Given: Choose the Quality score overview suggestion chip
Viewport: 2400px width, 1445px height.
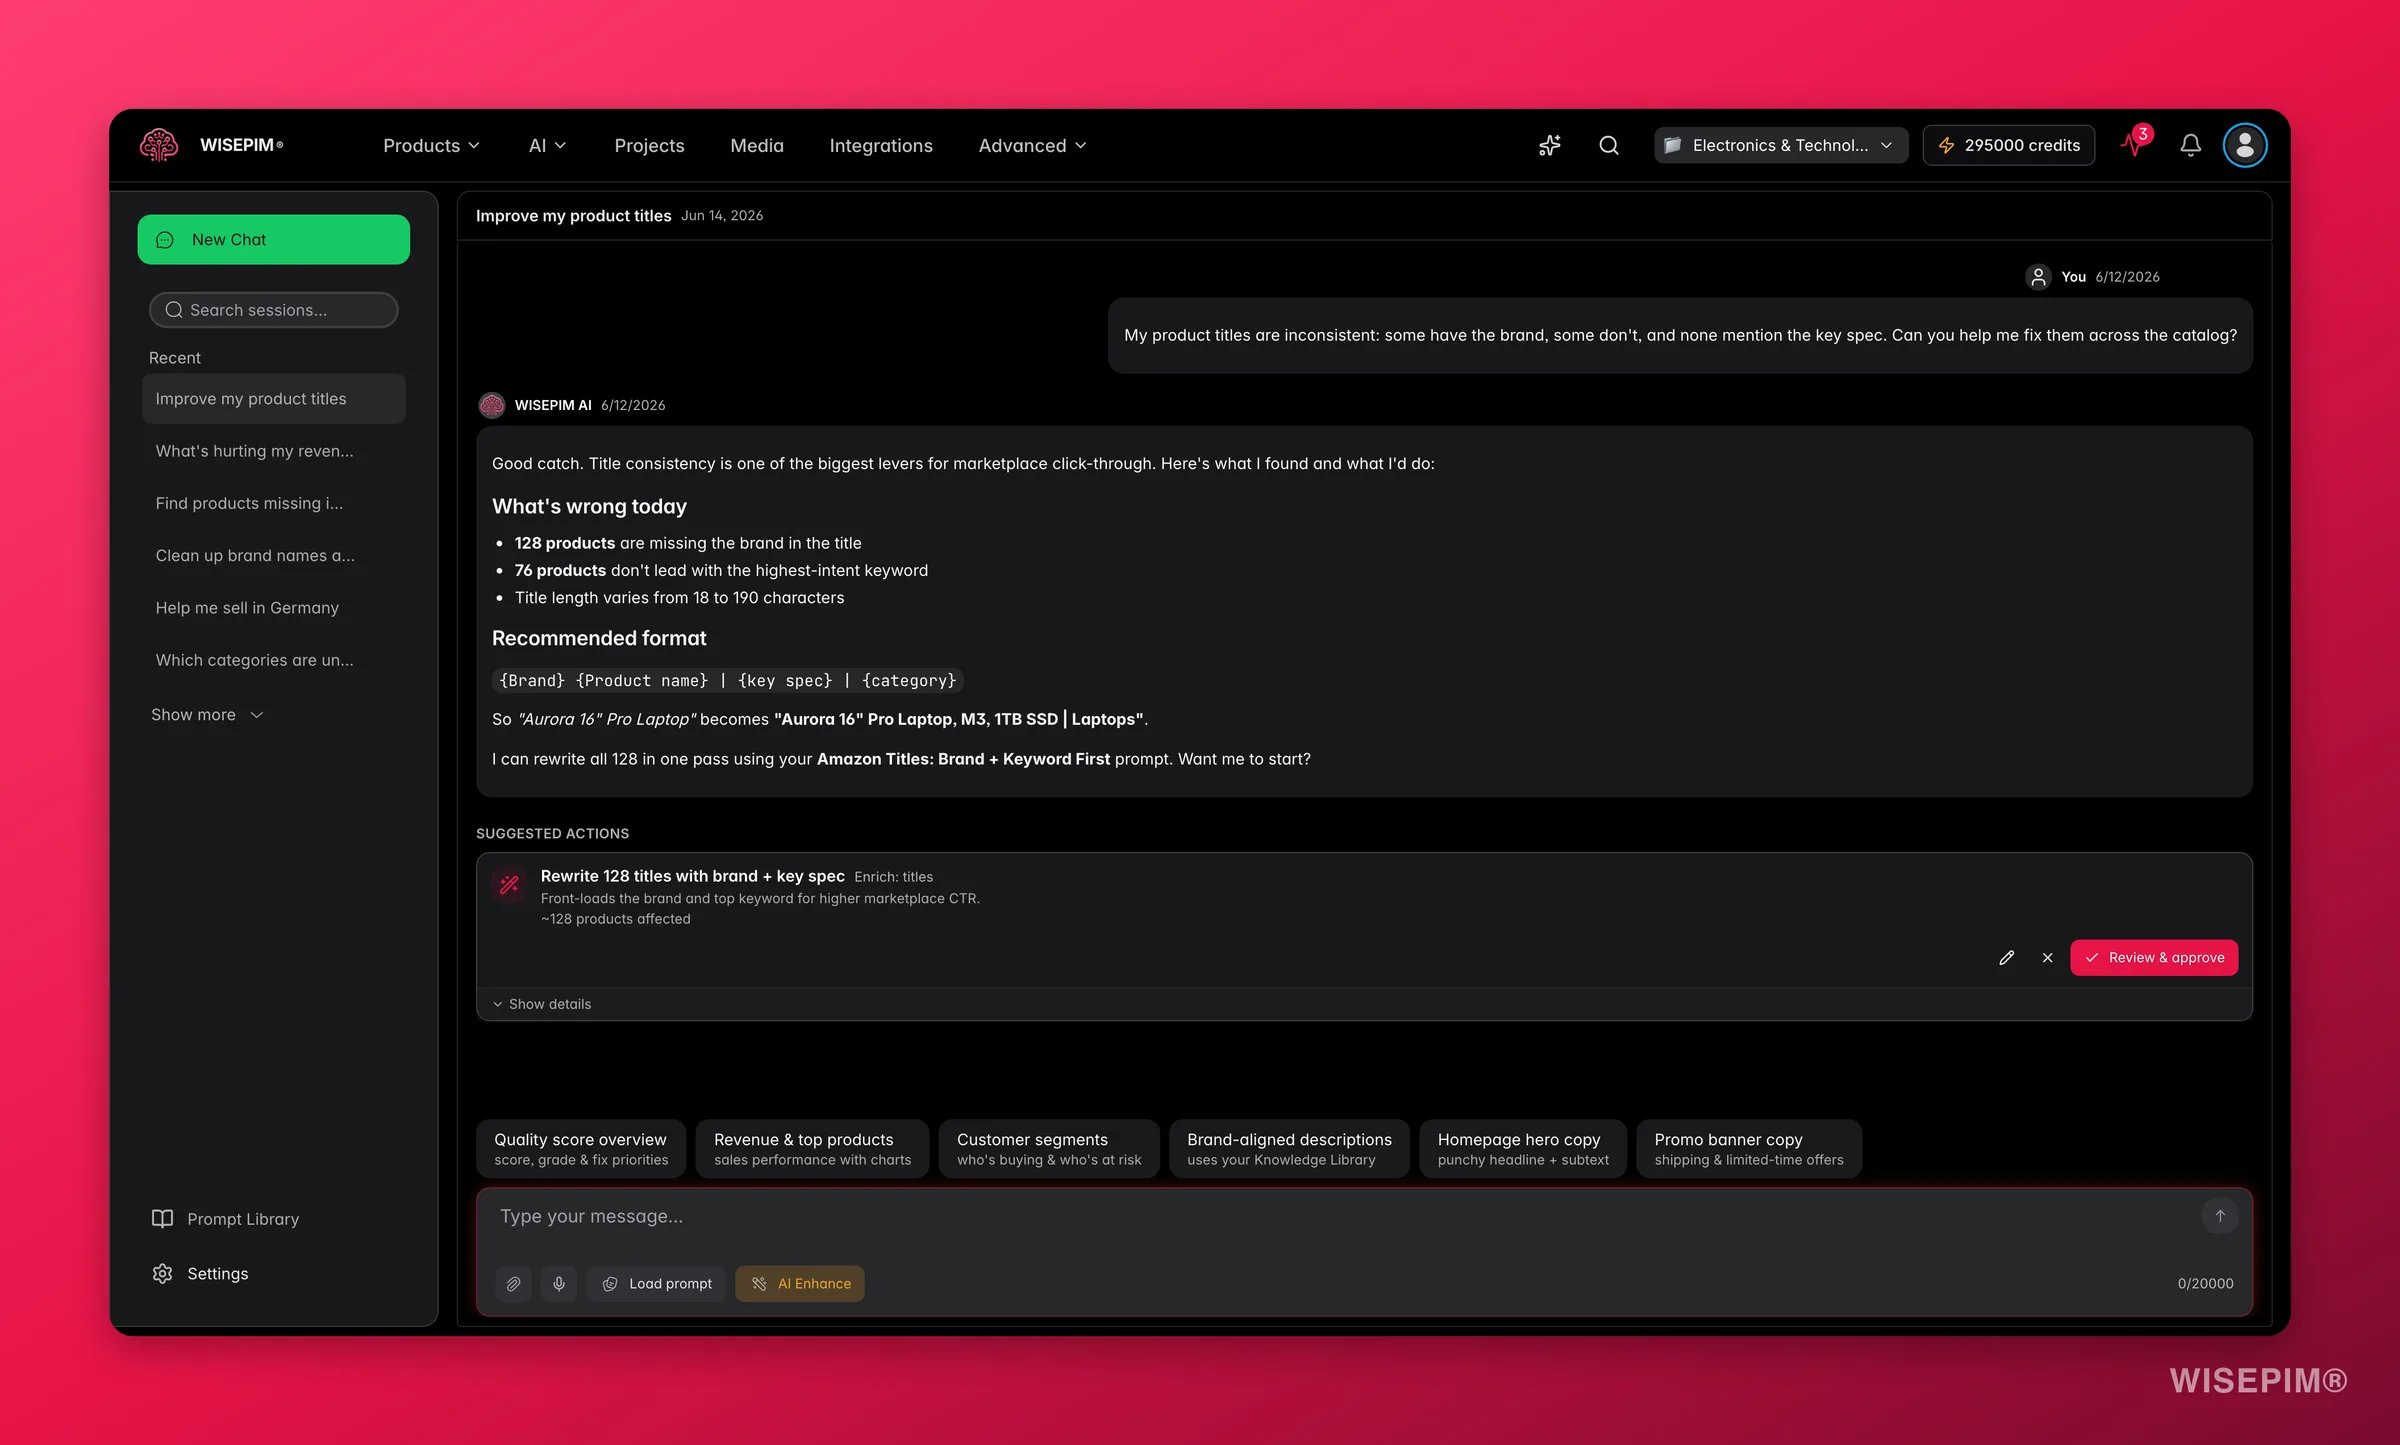Looking at the screenshot, I should click(581, 1148).
